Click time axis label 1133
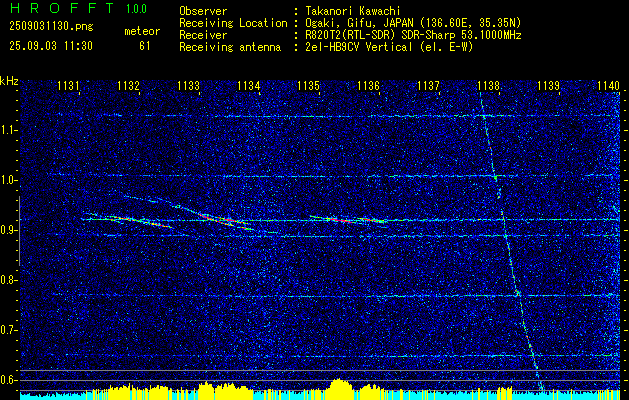 (189, 85)
